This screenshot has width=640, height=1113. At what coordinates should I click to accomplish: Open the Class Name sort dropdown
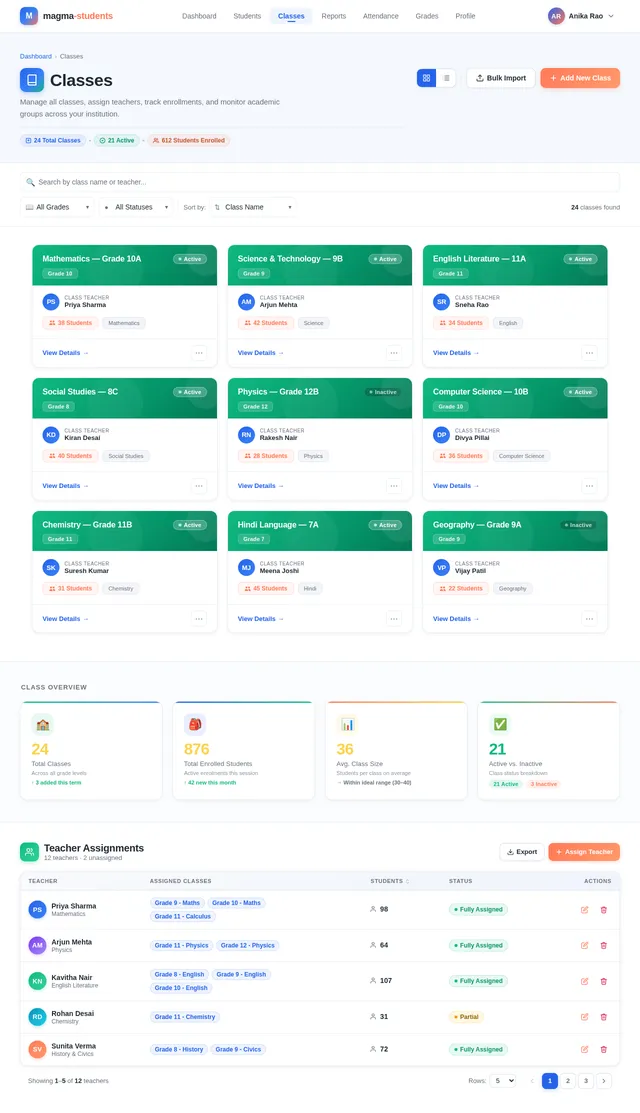(x=253, y=207)
